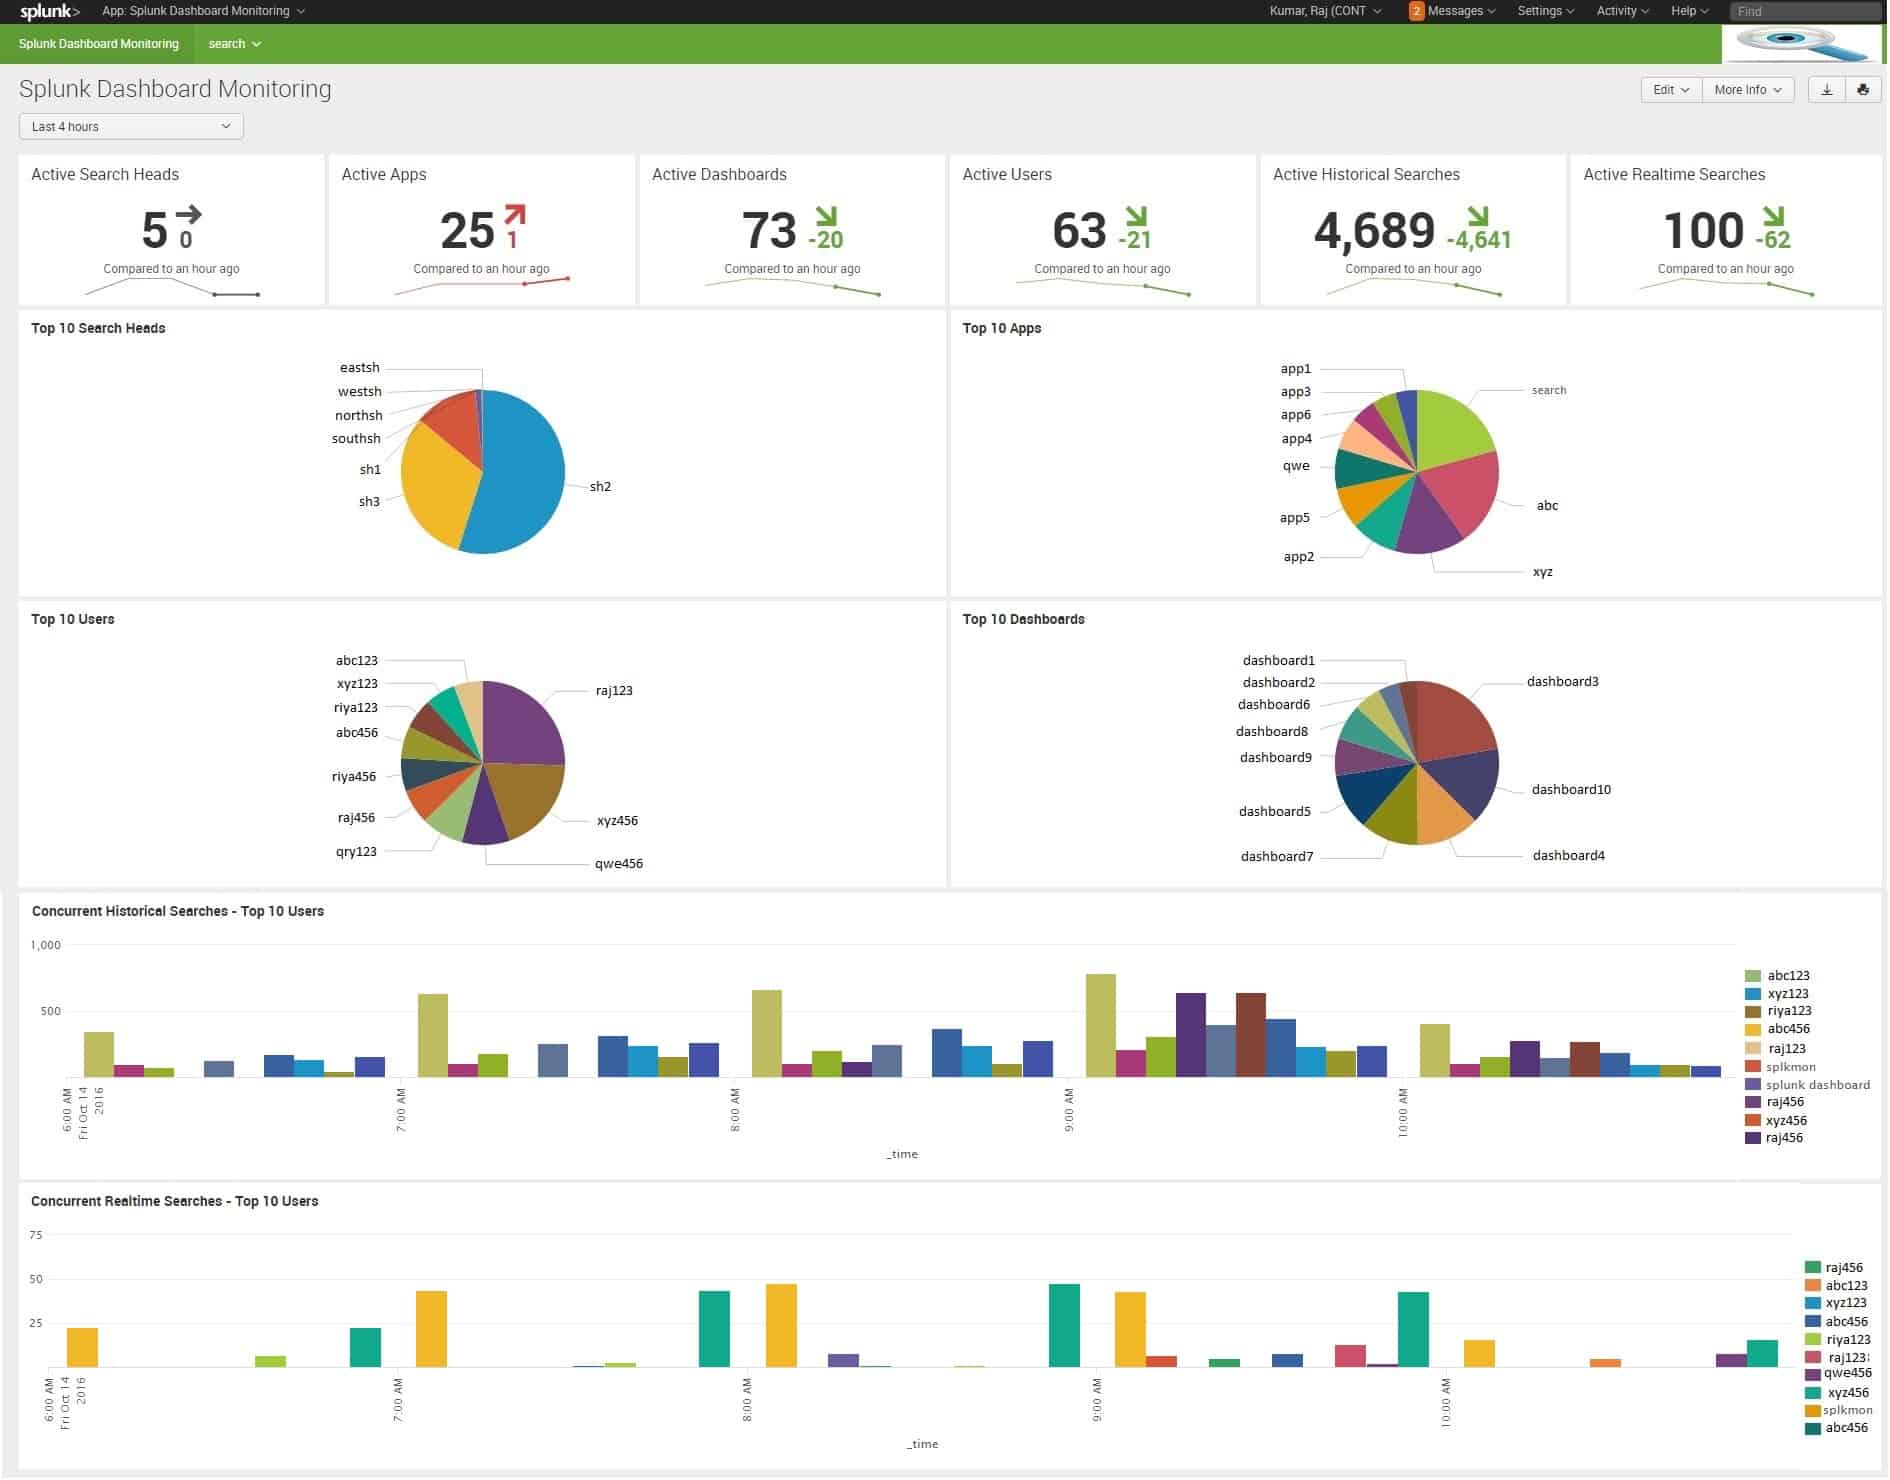Screen dimensions: 1890x1480
Task: Select splunk dashboard swatch in historical legend
Action: pos(1754,1086)
